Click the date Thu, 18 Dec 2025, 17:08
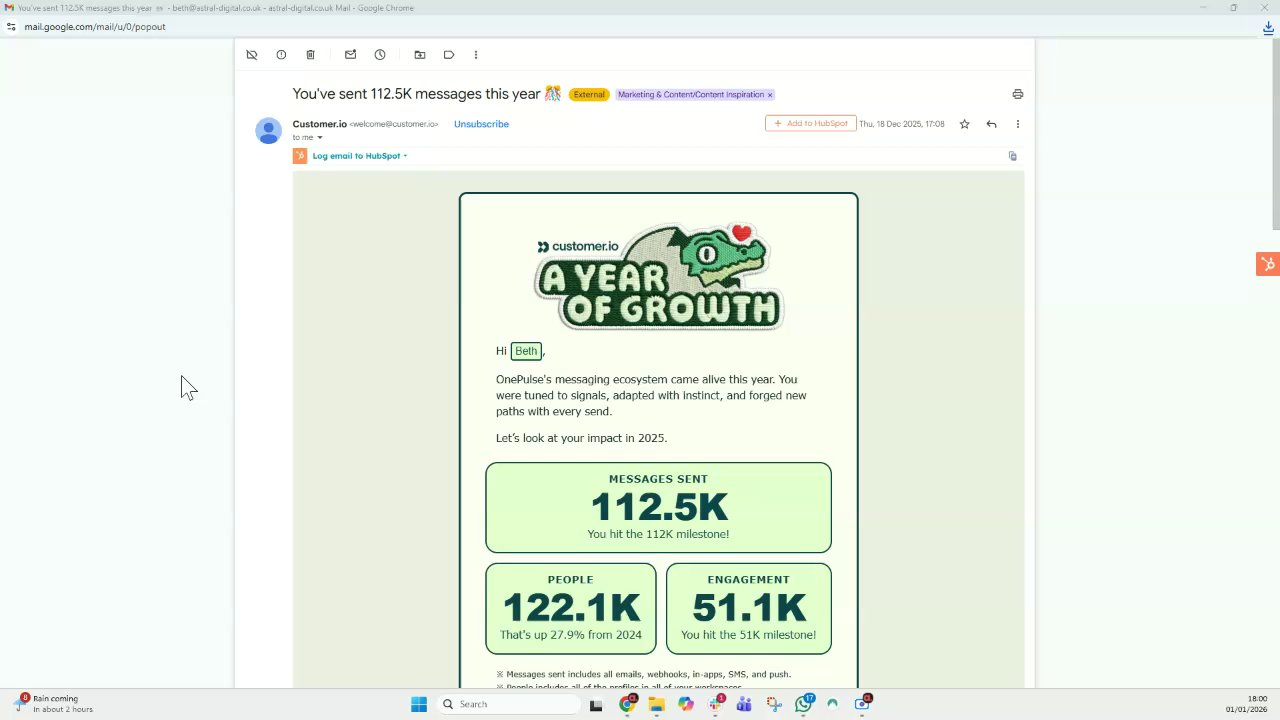The width and height of the screenshot is (1280, 720). click(x=901, y=124)
